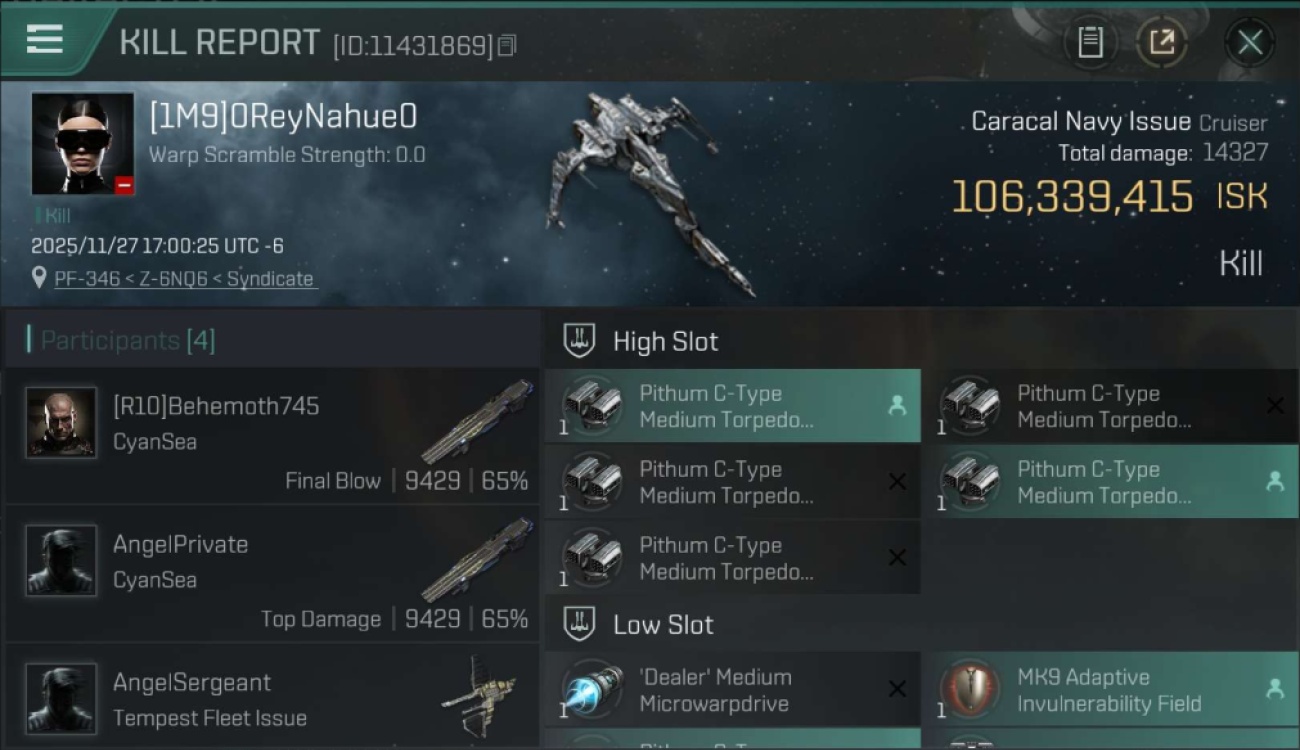1300x750 pixels.
Task: Copy the kill report ID
Action: (507, 45)
